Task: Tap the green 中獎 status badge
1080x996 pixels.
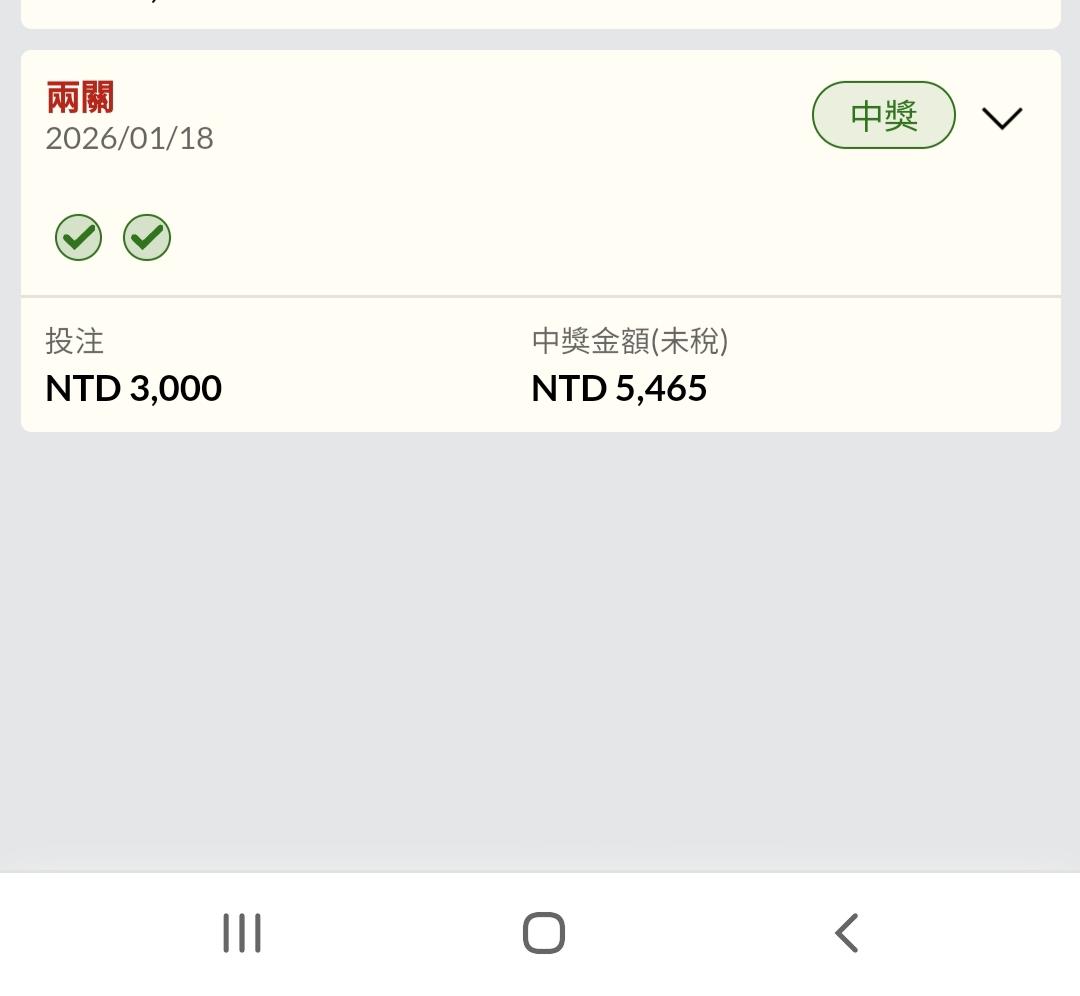Action: pyautogui.click(x=883, y=116)
